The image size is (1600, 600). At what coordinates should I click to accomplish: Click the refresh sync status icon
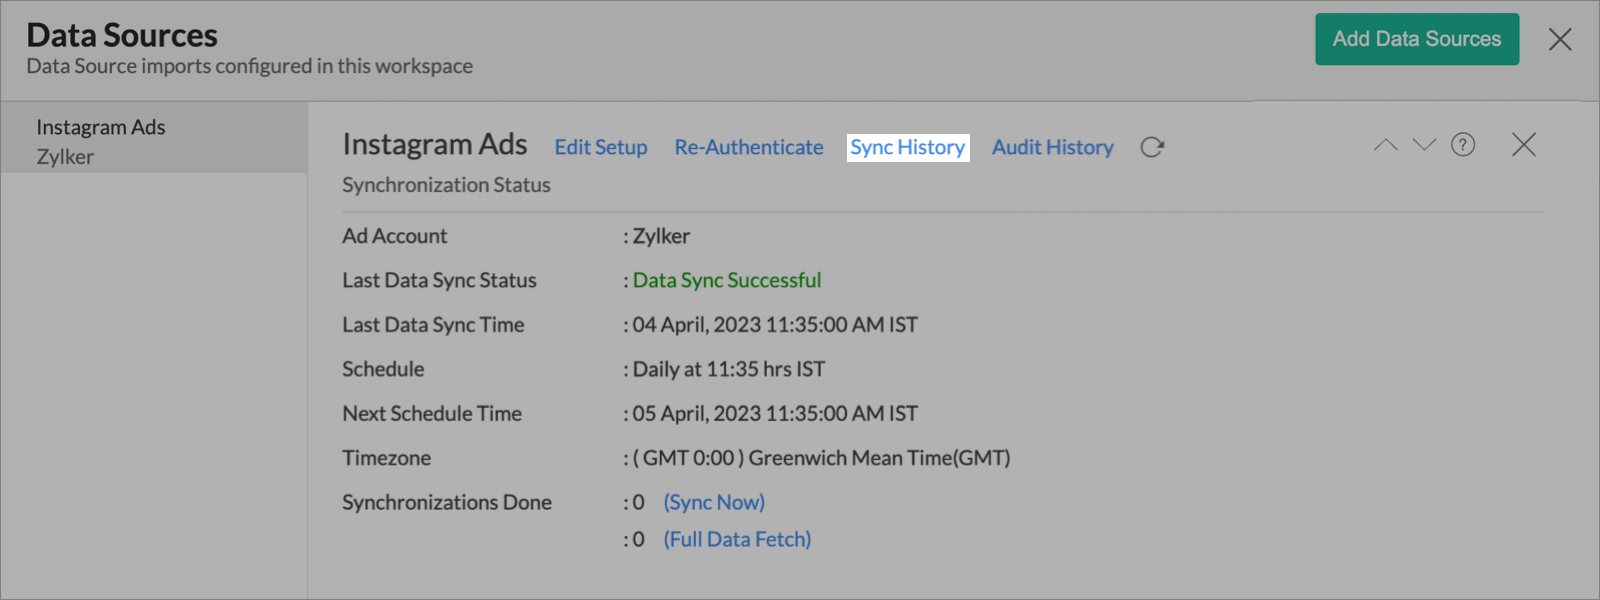[x=1152, y=147]
